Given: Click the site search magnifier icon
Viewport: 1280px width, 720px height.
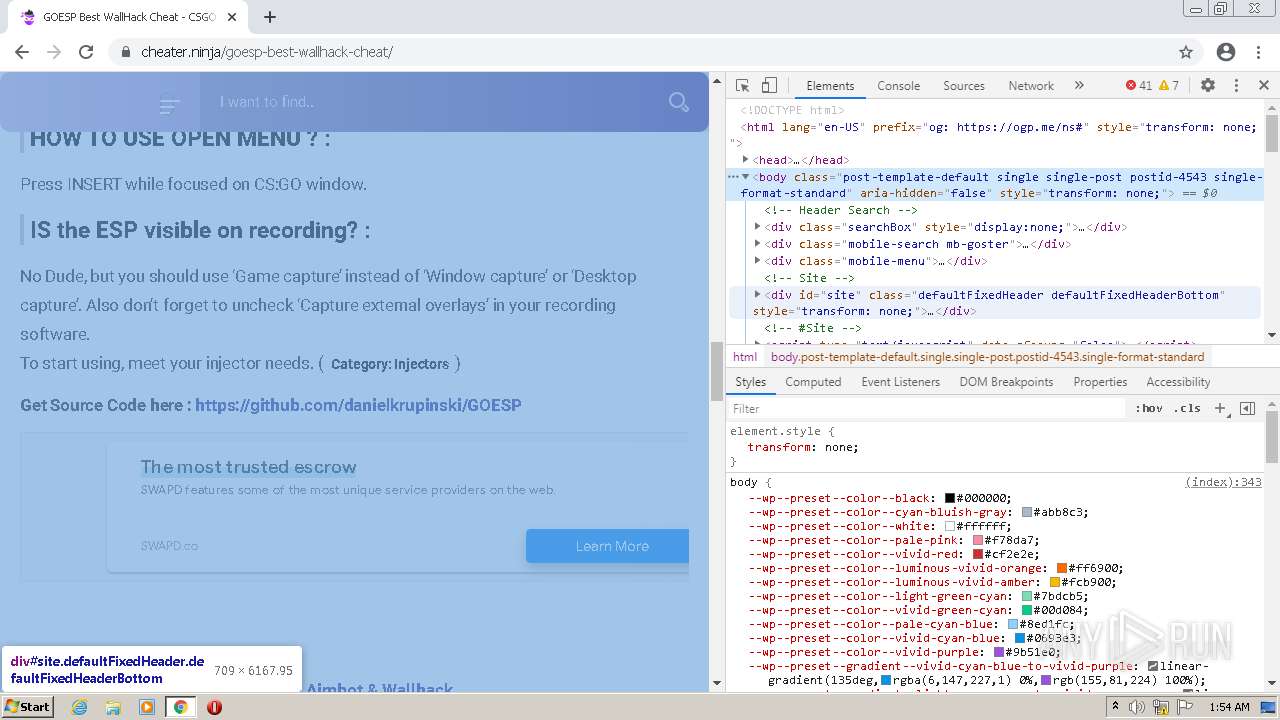Looking at the screenshot, I should (679, 102).
